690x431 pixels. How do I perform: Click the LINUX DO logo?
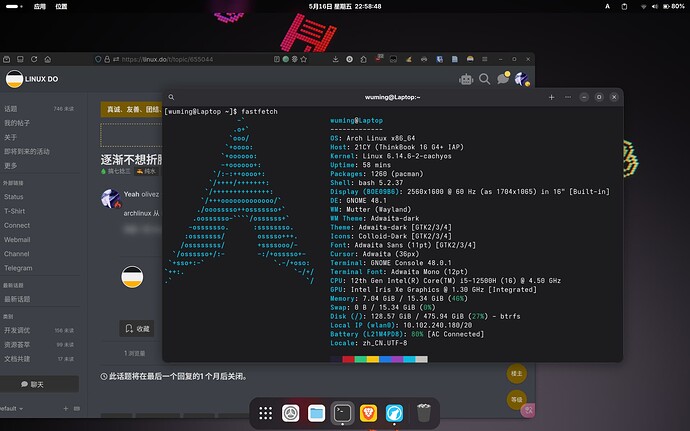point(32,79)
